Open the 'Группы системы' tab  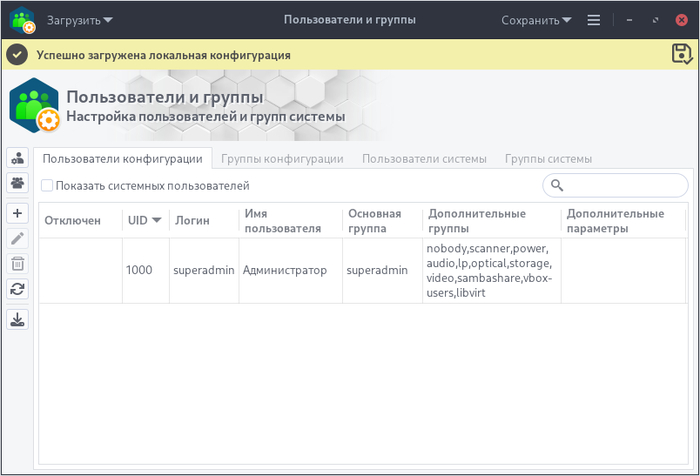548,158
